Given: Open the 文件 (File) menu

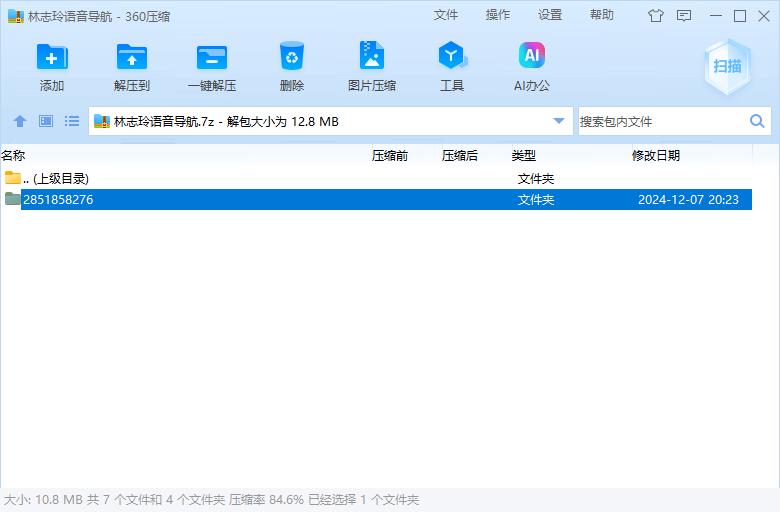Looking at the screenshot, I should [x=446, y=15].
